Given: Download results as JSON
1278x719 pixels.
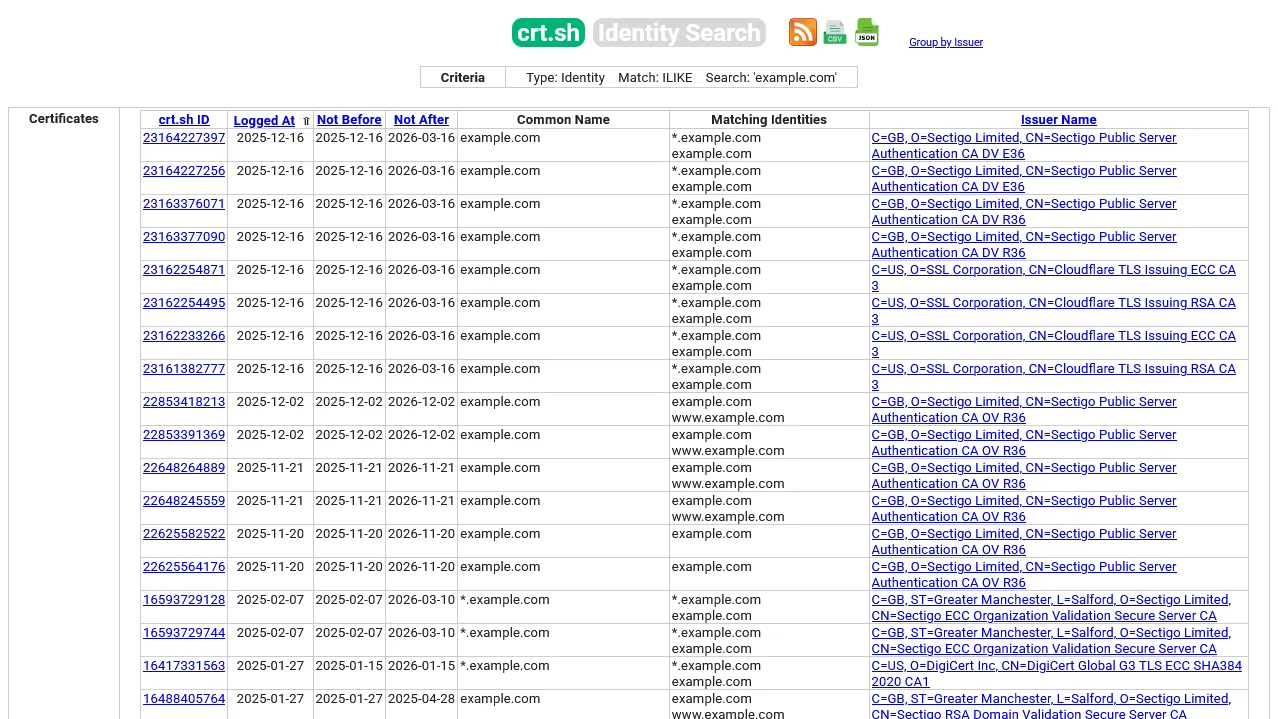Looking at the screenshot, I should point(866,32).
